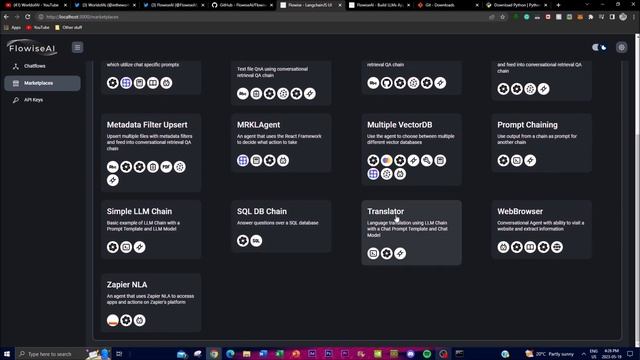Switch to the Git Downloads browser tab
Viewport: 640px width, 360px height.
[x=448, y=5]
